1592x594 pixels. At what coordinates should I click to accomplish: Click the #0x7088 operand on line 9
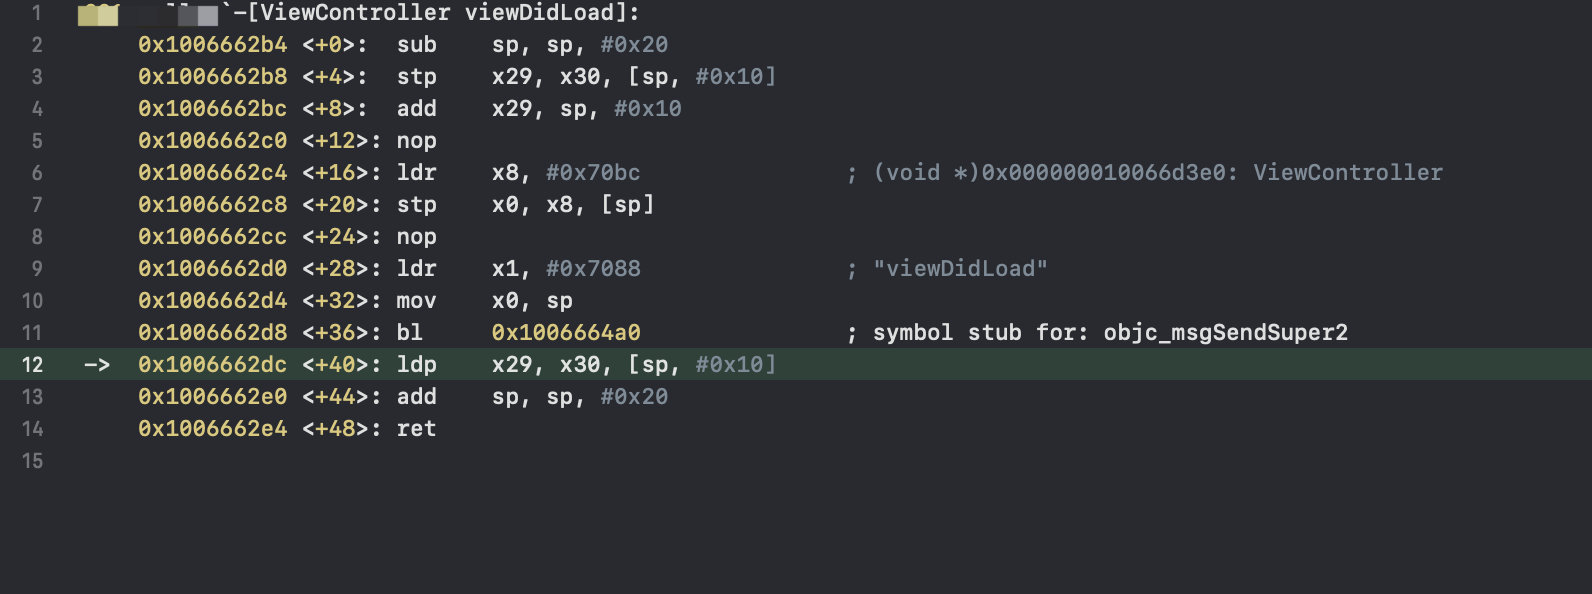(593, 269)
